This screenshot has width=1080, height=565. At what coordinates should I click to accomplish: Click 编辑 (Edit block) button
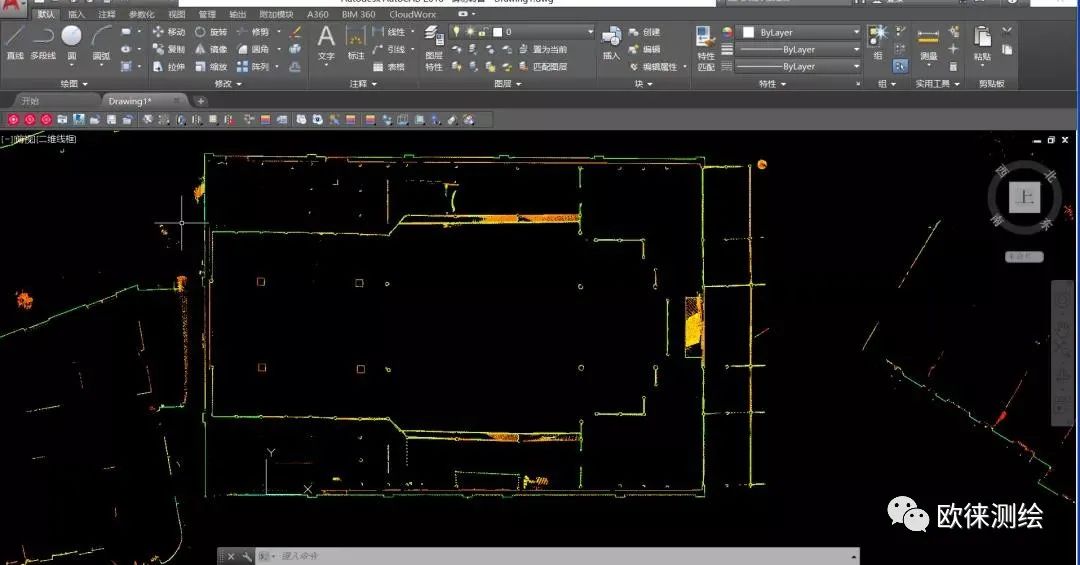coord(645,49)
